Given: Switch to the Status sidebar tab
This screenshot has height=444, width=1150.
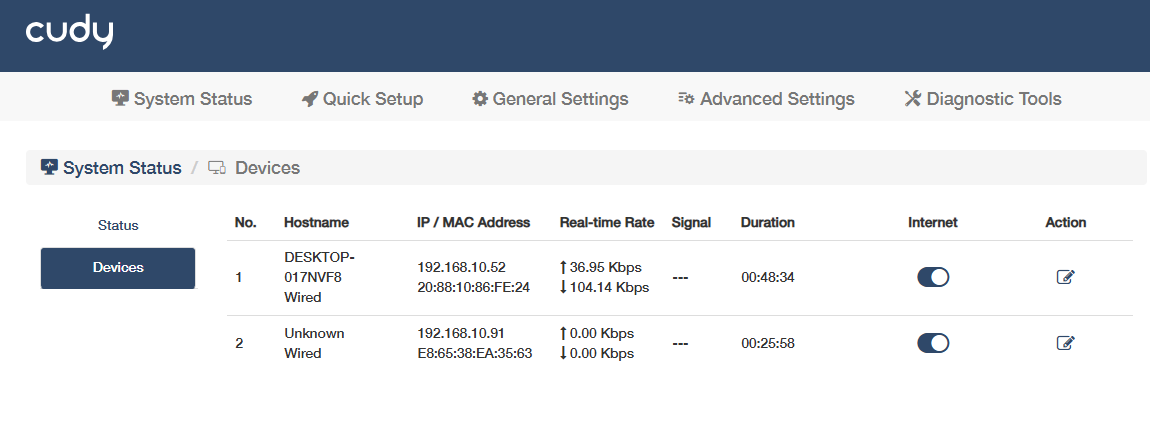Looking at the screenshot, I should (118, 225).
